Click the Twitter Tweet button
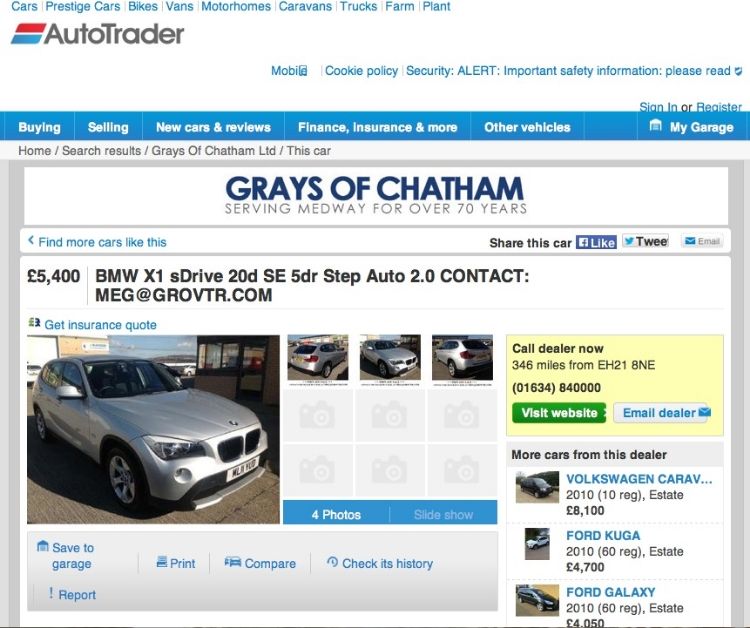The height and width of the screenshot is (628, 750). [x=645, y=242]
